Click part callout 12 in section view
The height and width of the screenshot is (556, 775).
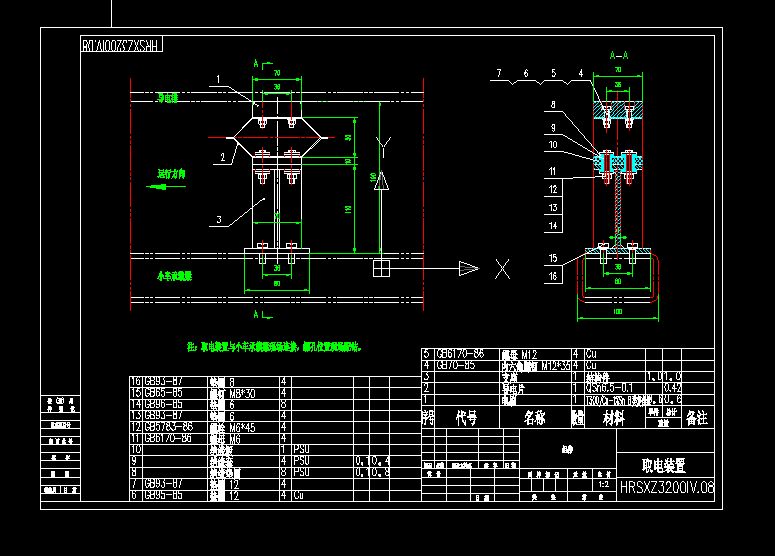[553, 189]
